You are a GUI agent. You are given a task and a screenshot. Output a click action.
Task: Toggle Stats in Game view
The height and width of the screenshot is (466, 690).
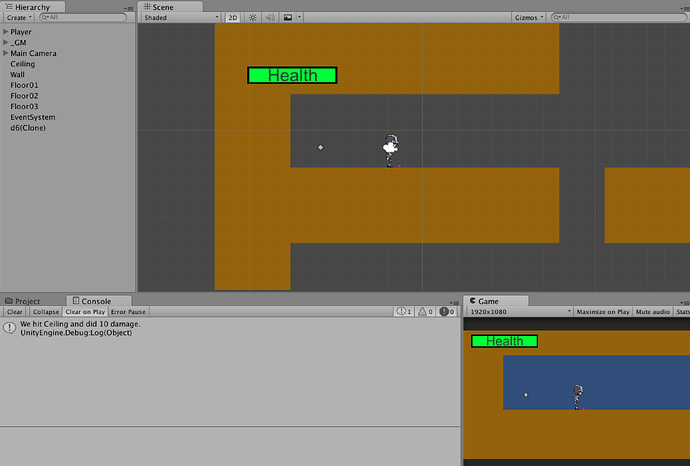pos(683,312)
